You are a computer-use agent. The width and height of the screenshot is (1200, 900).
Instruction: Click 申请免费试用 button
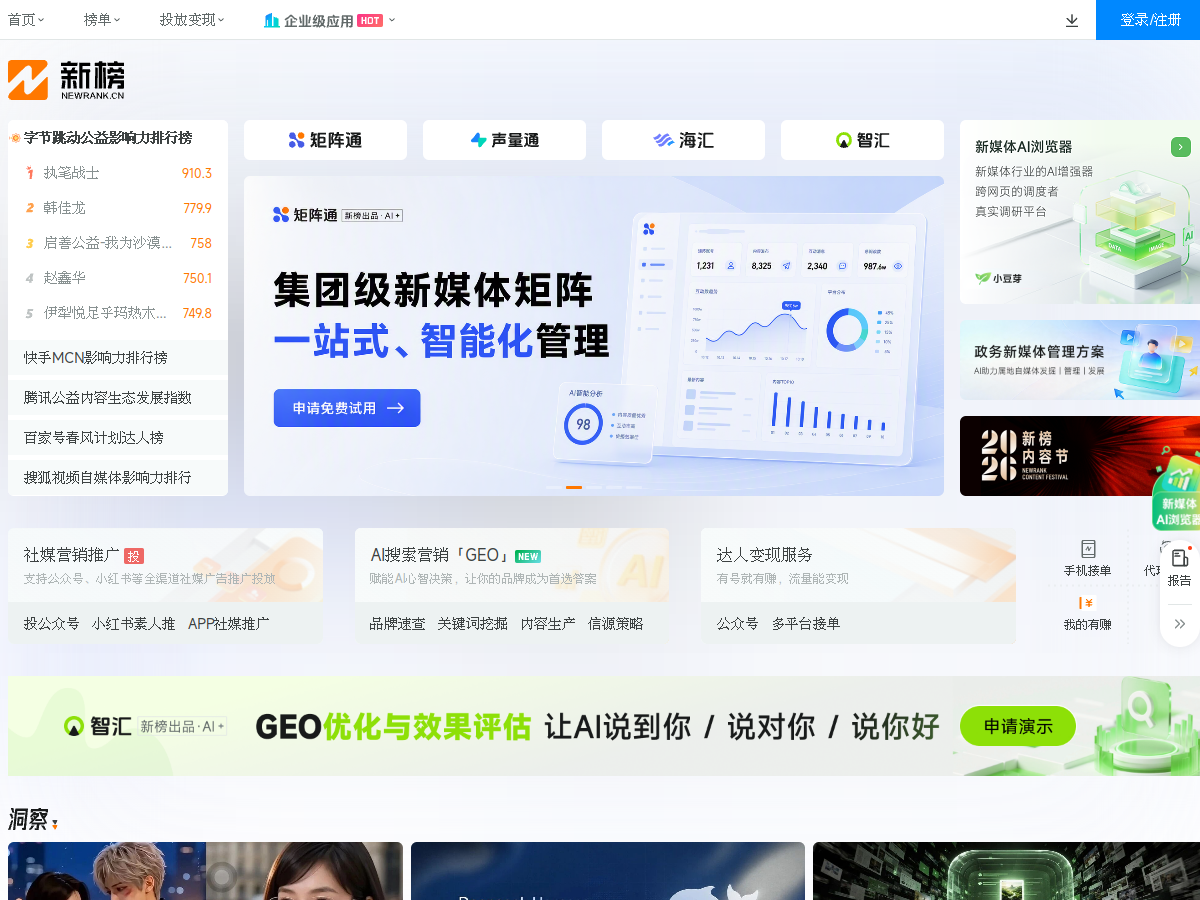click(347, 408)
